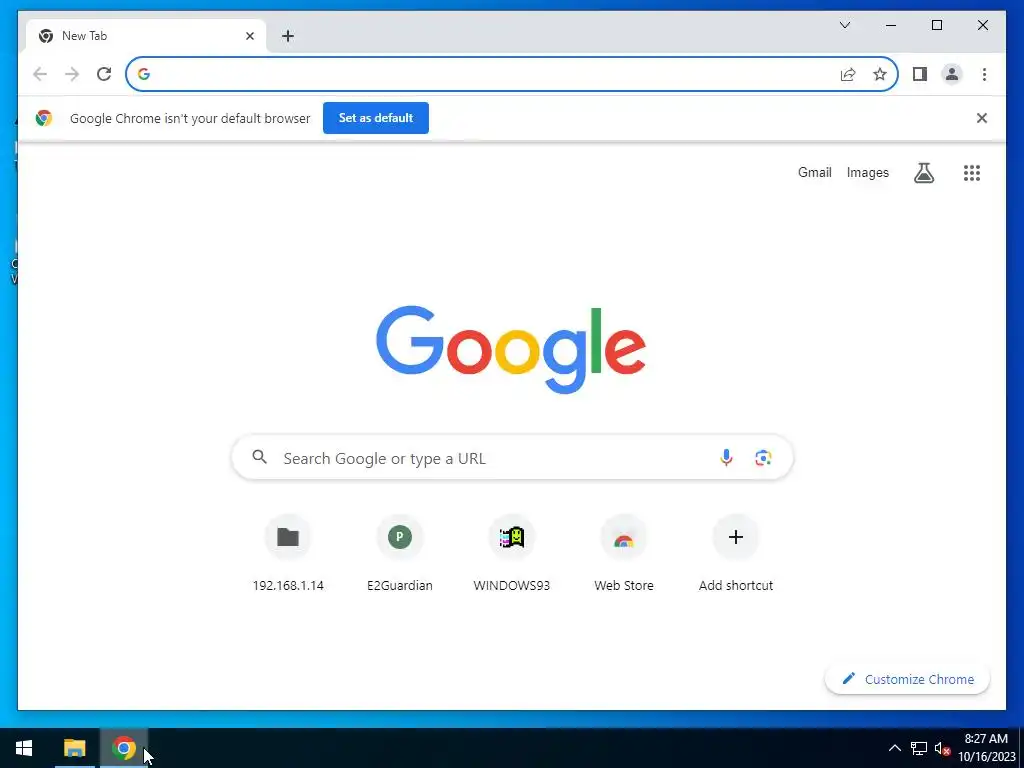Image resolution: width=1024 pixels, height=768 pixels.
Task: Open the muted volume tray icon
Action: coord(942,748)
